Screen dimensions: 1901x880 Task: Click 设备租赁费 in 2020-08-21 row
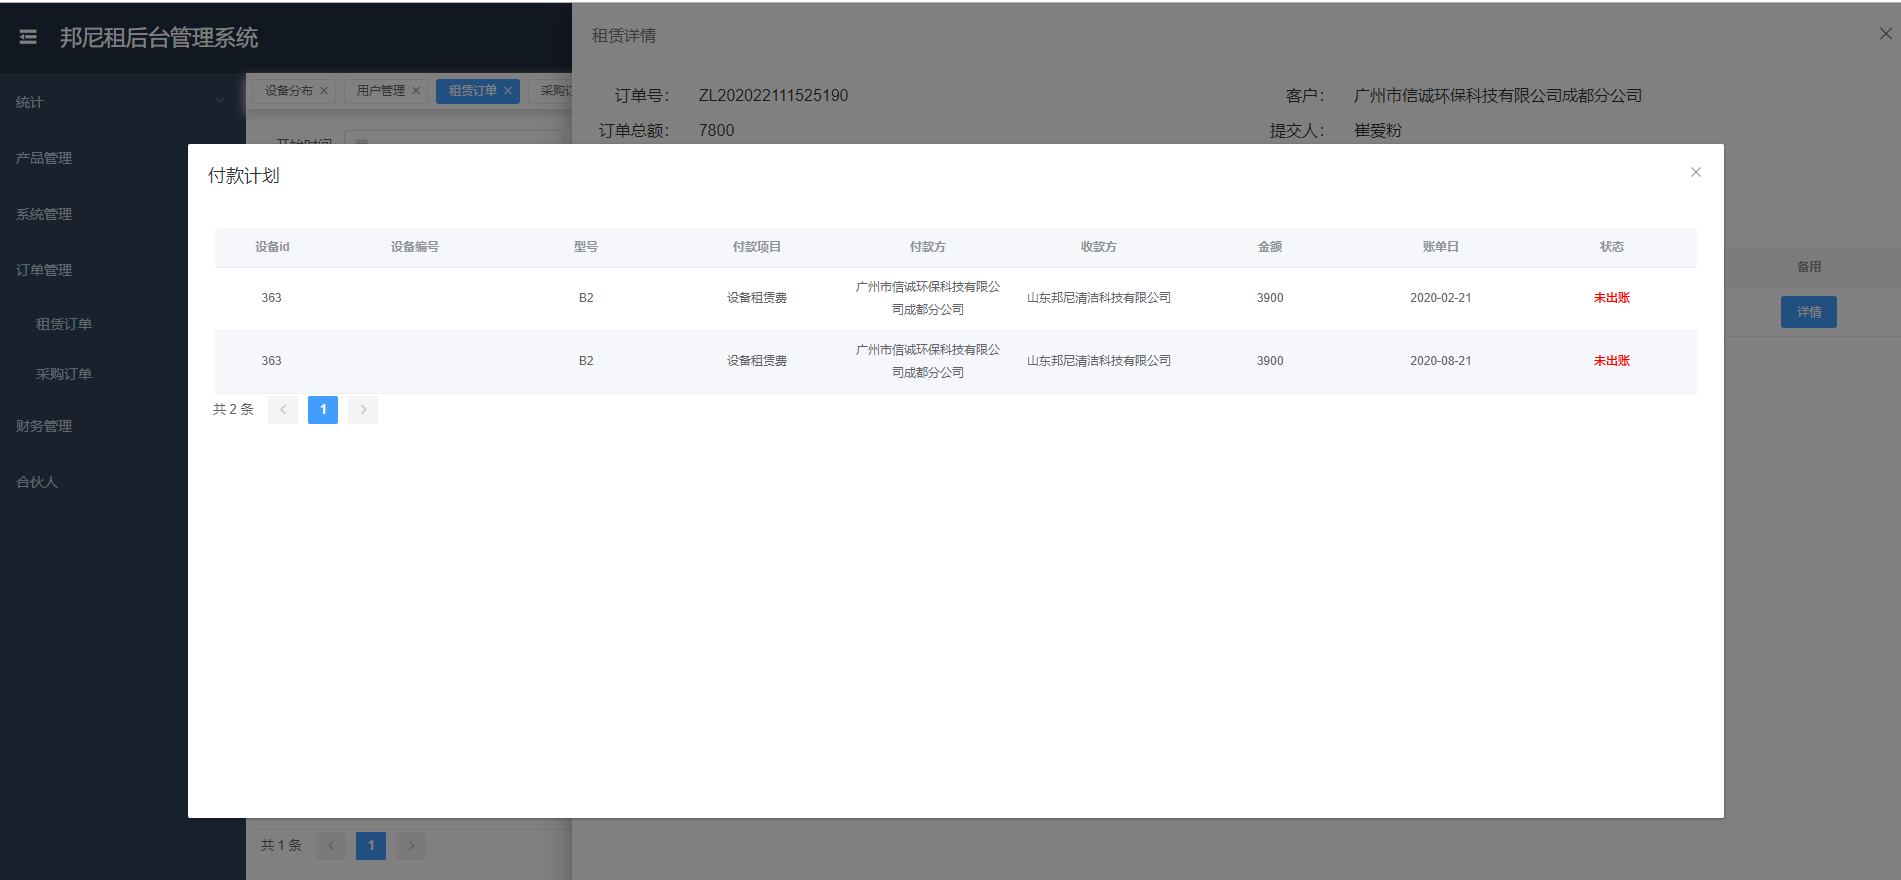pos(757,361)
